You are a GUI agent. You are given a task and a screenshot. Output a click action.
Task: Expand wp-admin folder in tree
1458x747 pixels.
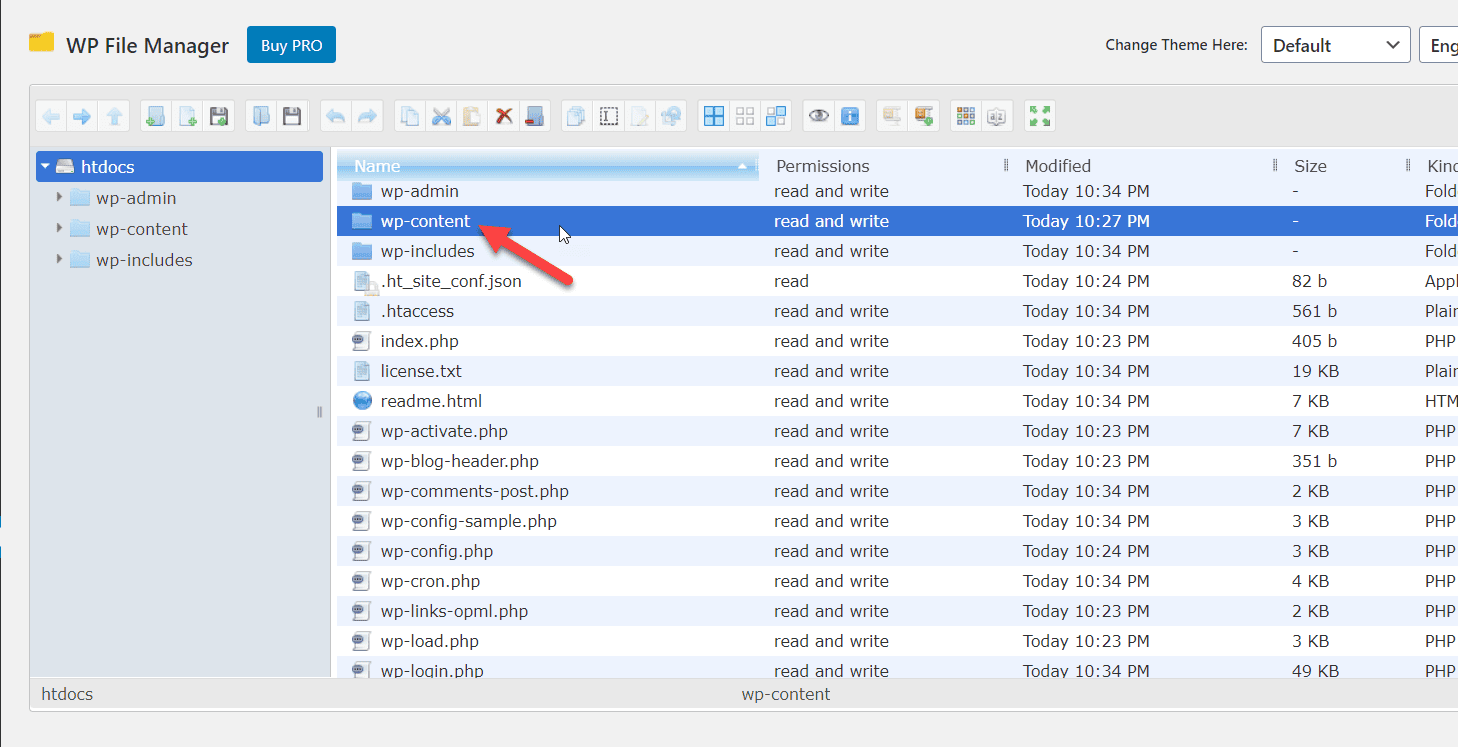[60, 198]
